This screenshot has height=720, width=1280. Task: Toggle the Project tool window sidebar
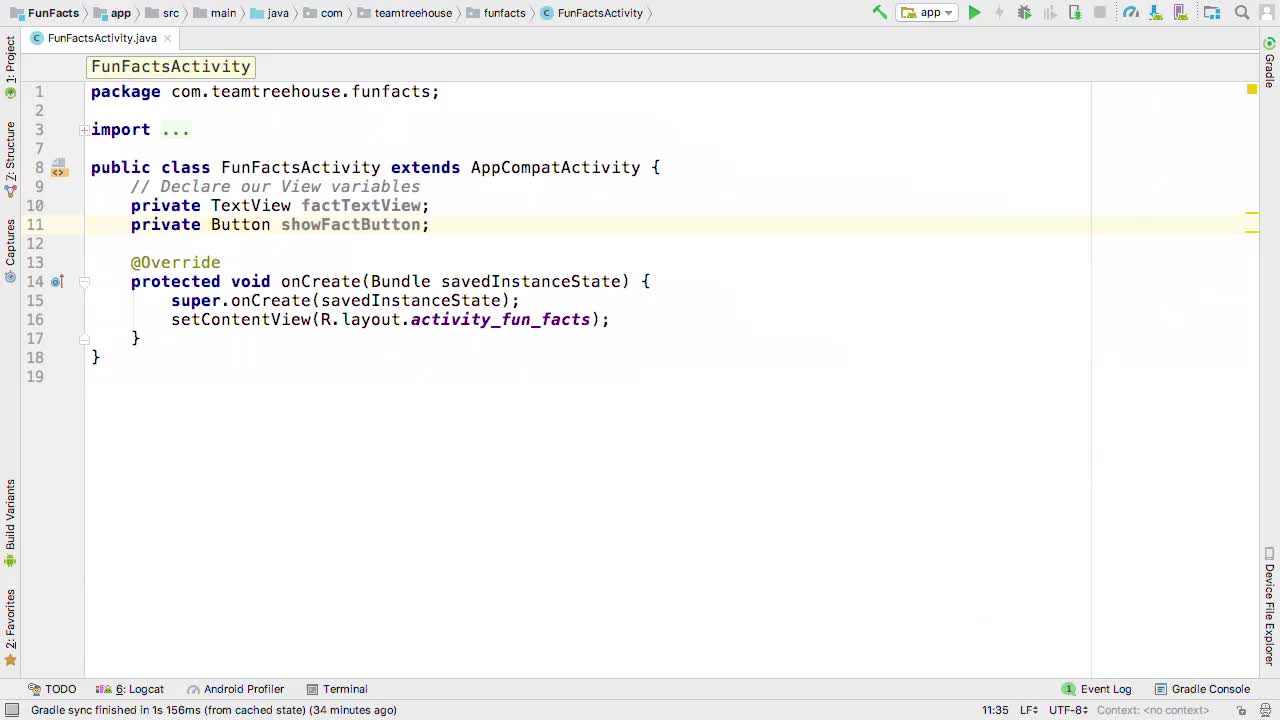click(10, 55)
